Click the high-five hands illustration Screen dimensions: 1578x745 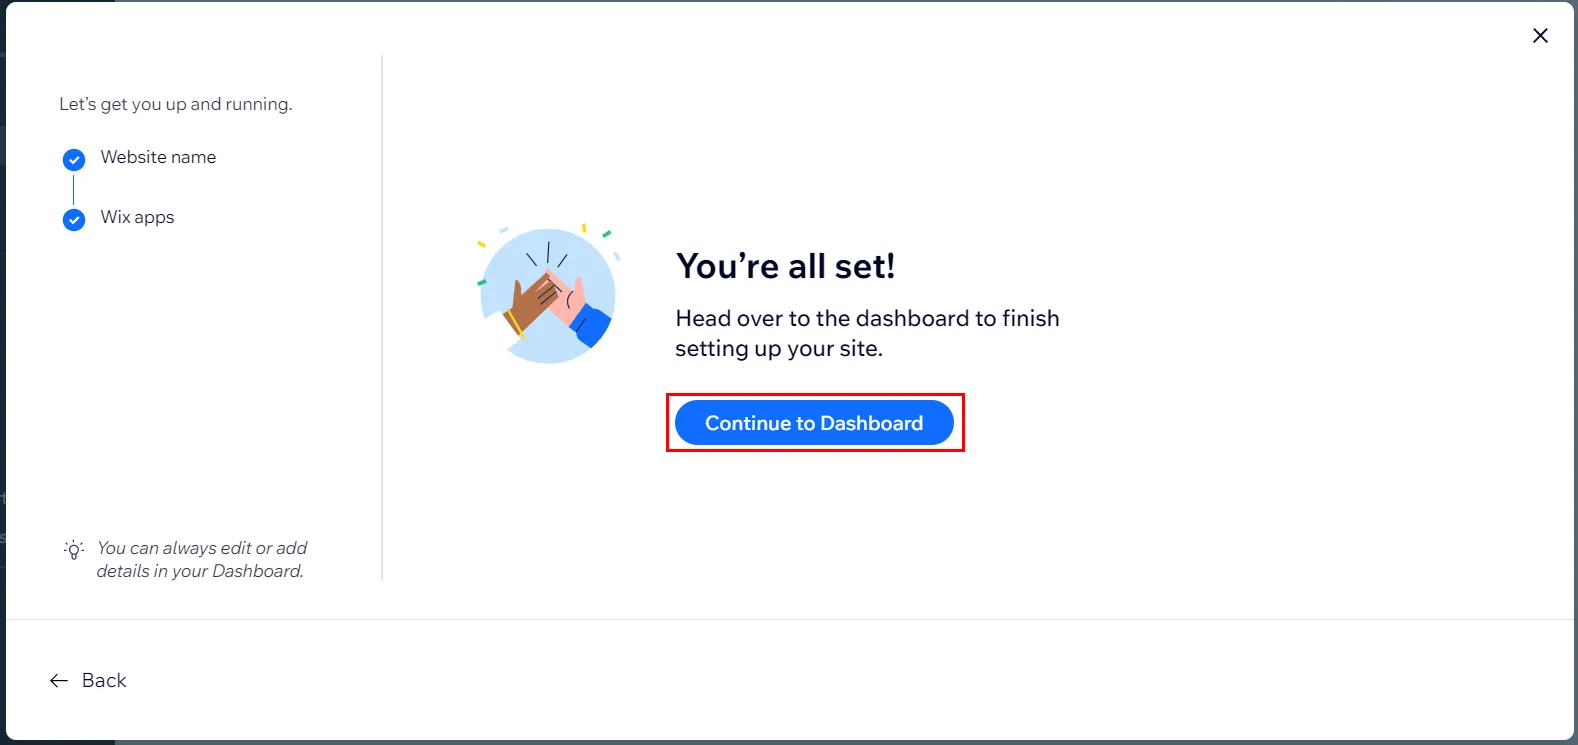pyautogui.click(x=548, y=294)
